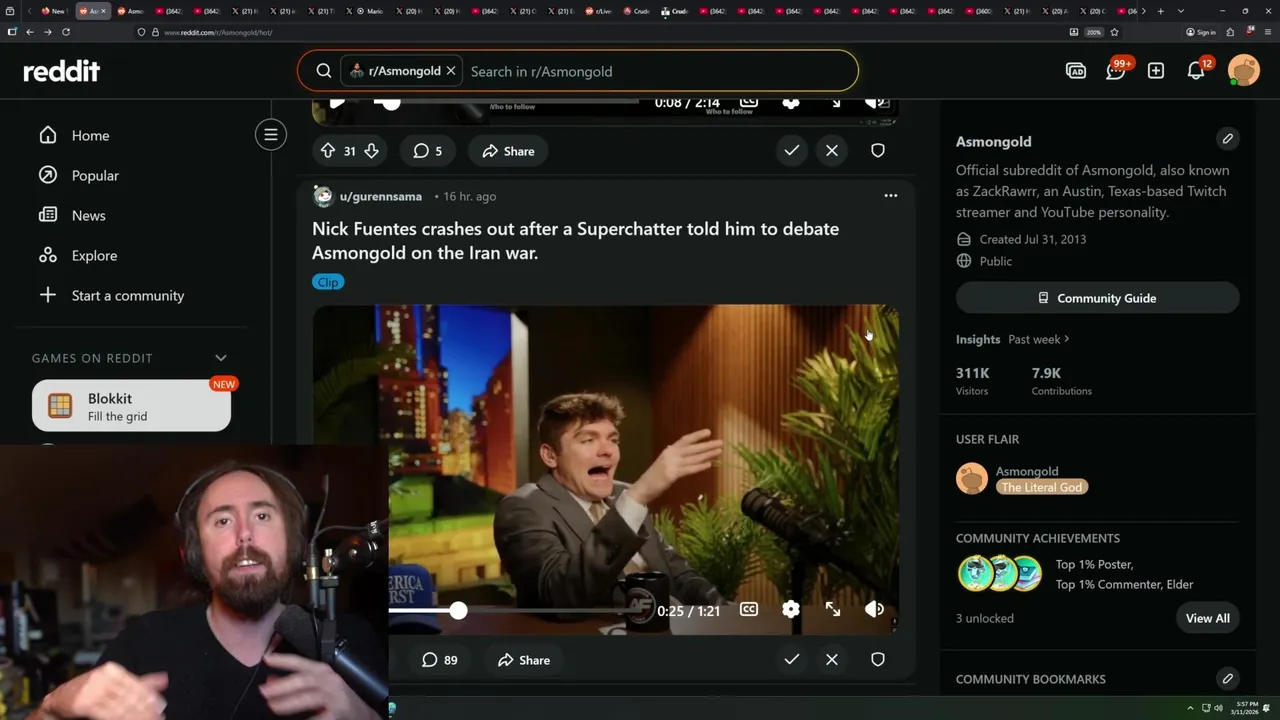Mute the top video volume
Viewport: 1280px width, 720px height.
click(x=876, y=102)
